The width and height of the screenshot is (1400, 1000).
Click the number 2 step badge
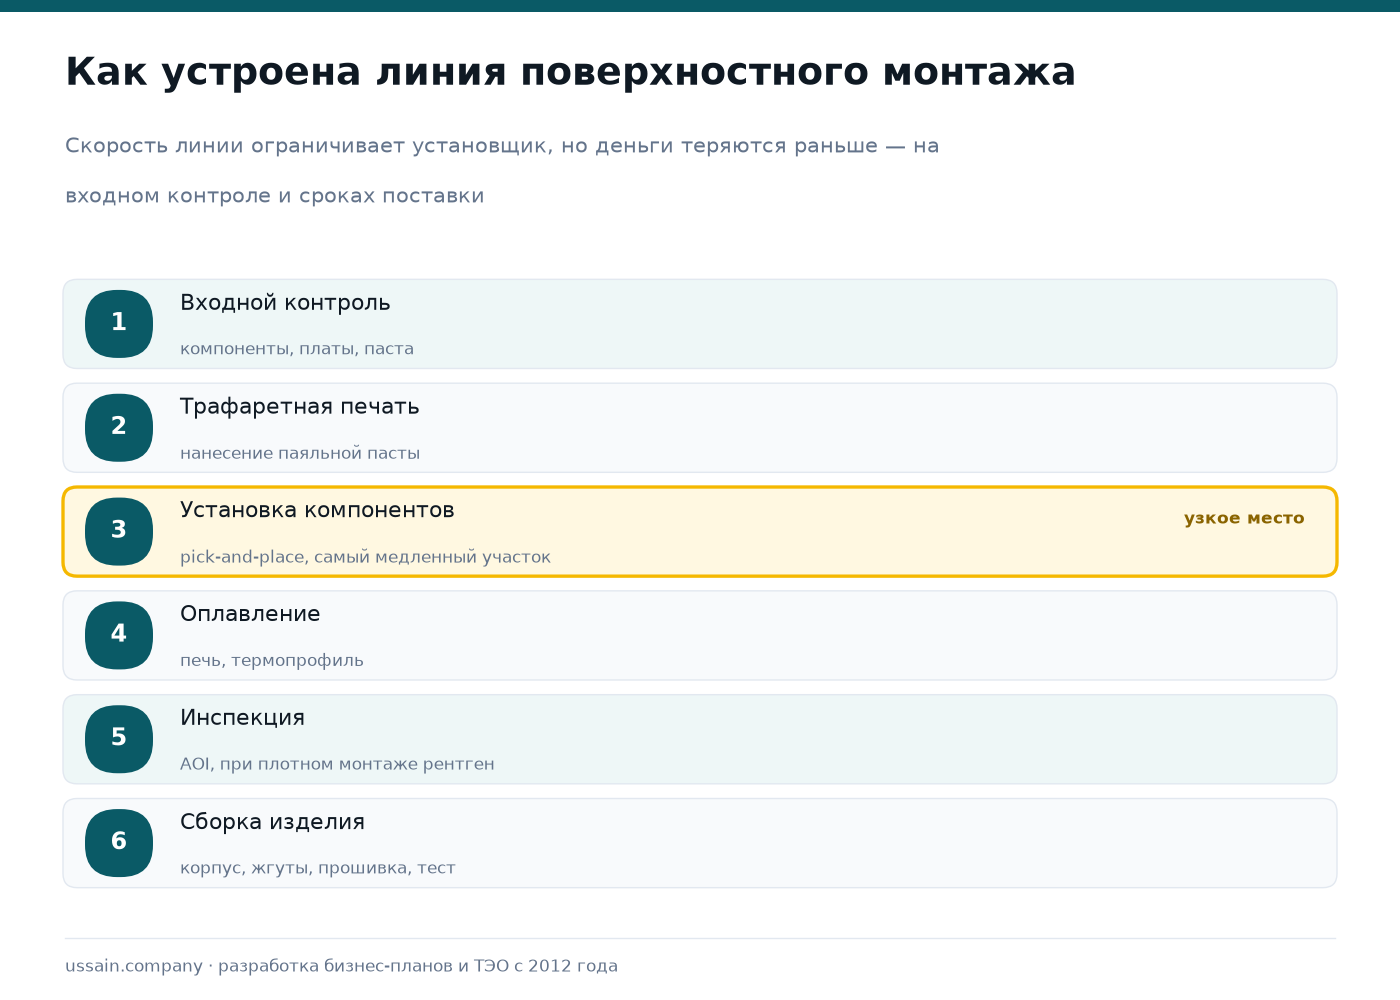[119, 428]
